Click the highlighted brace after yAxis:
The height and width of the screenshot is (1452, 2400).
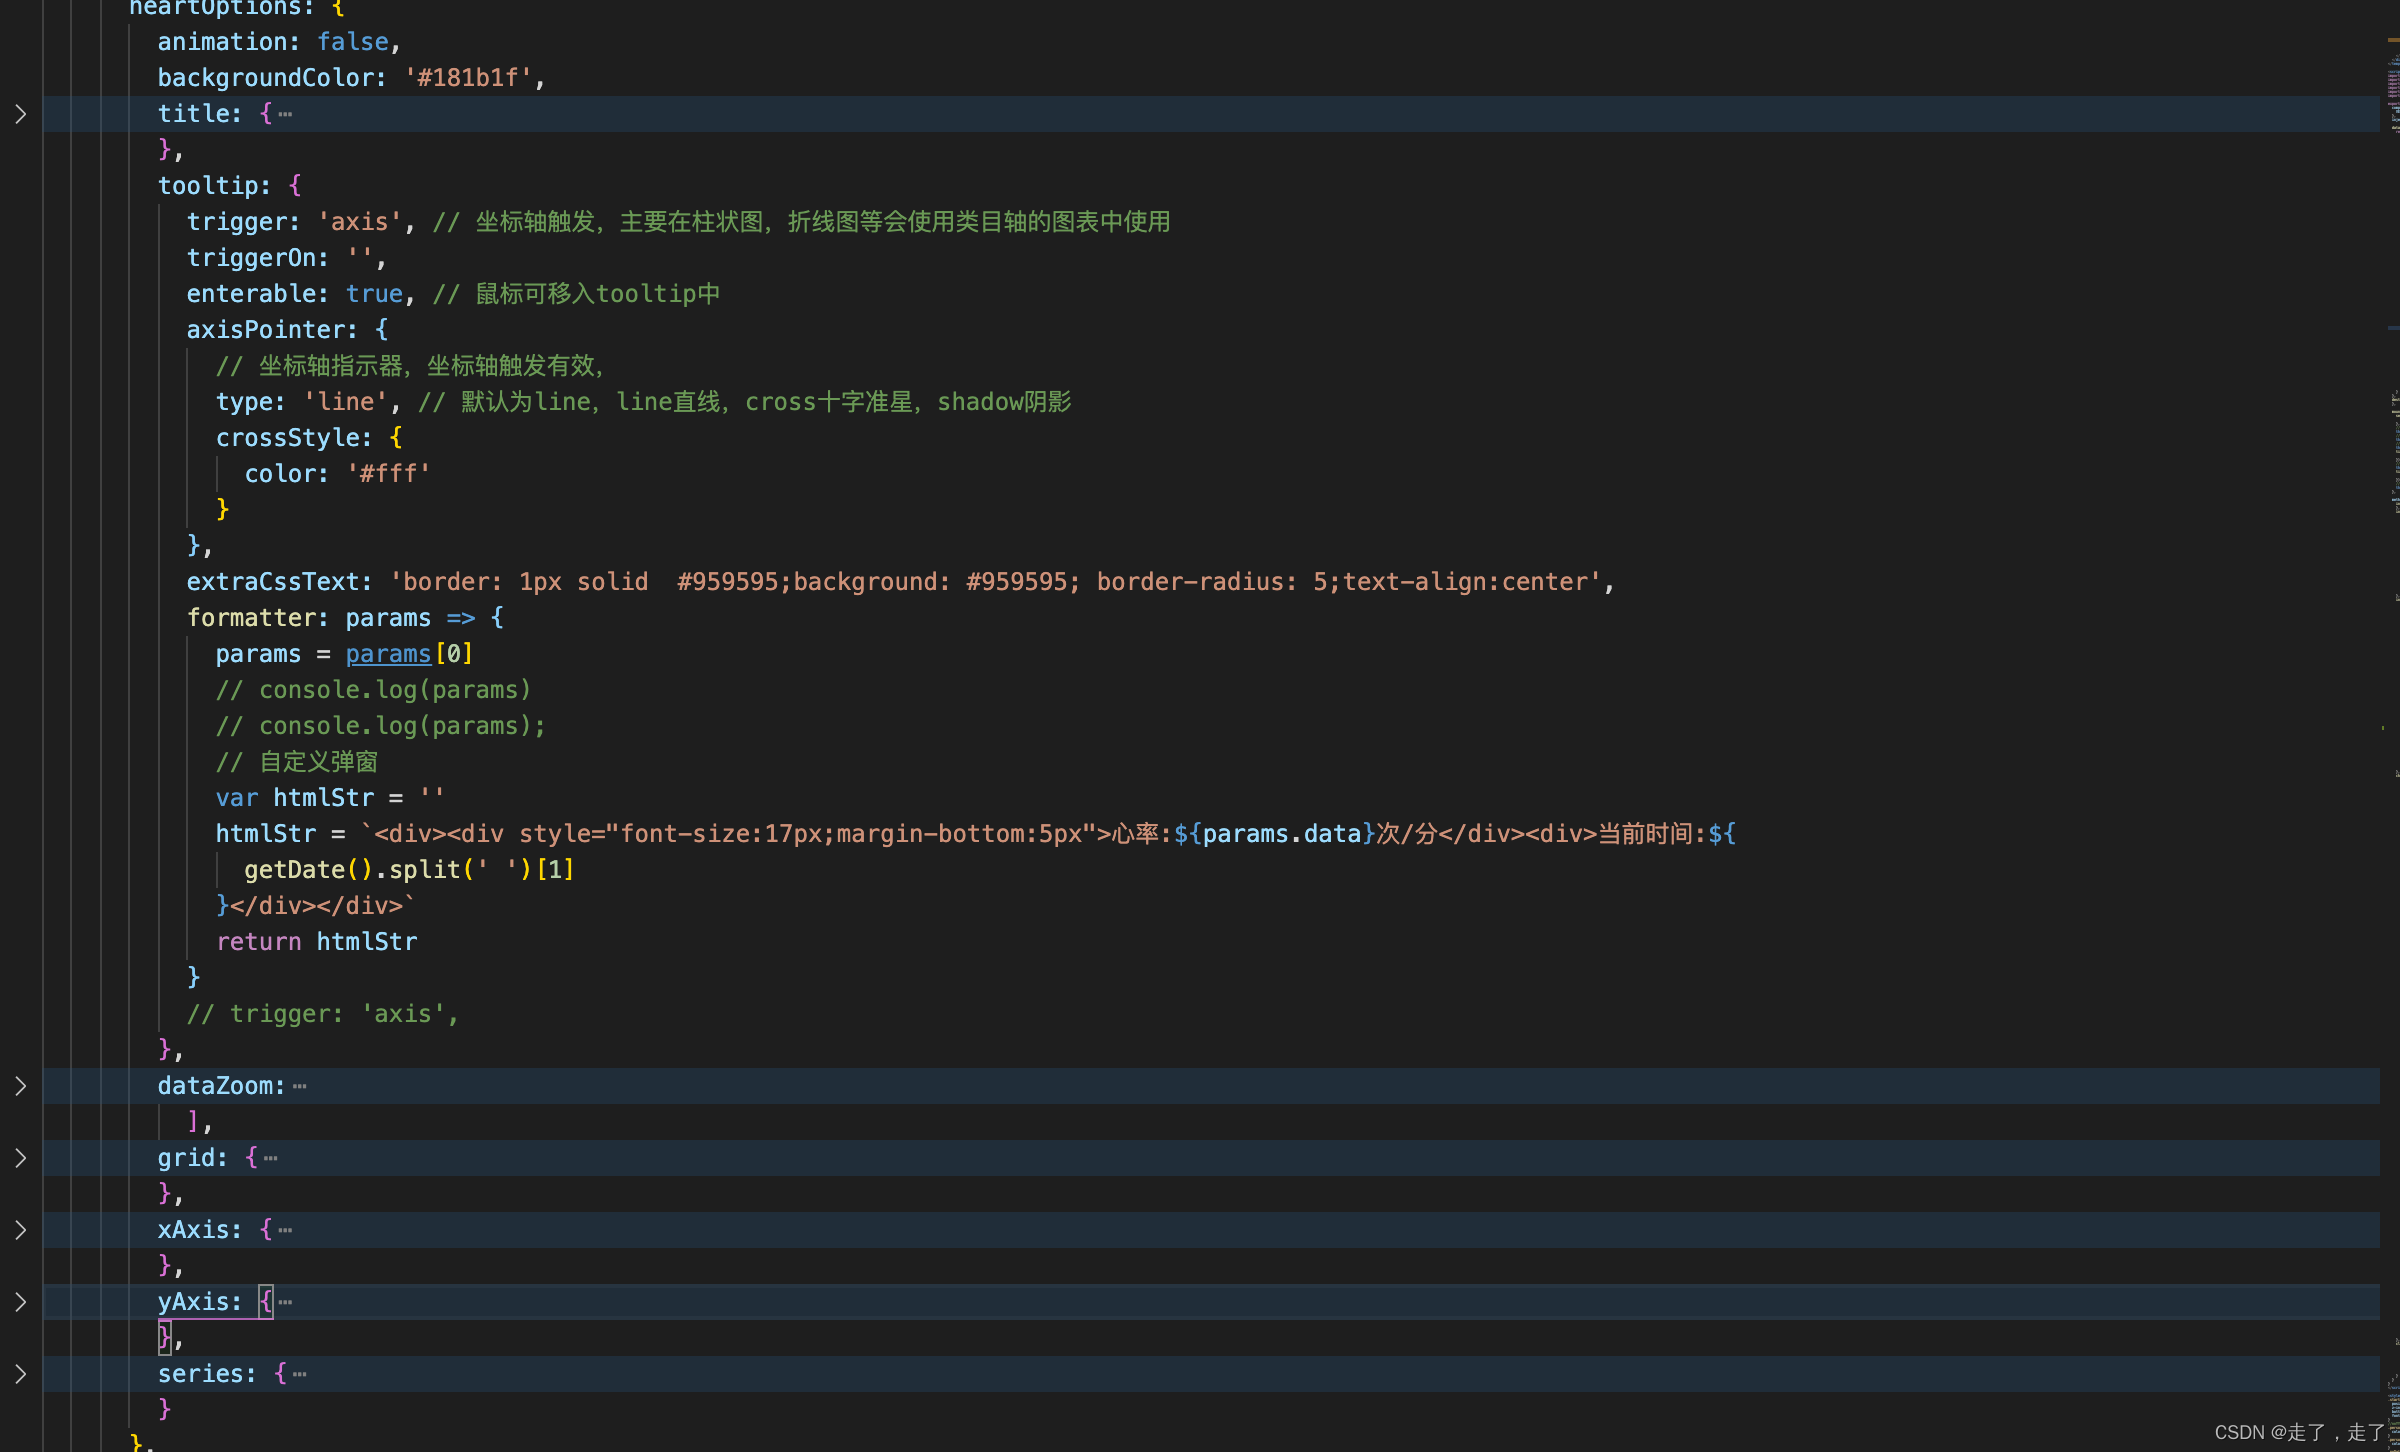[x=265, y=1302]
